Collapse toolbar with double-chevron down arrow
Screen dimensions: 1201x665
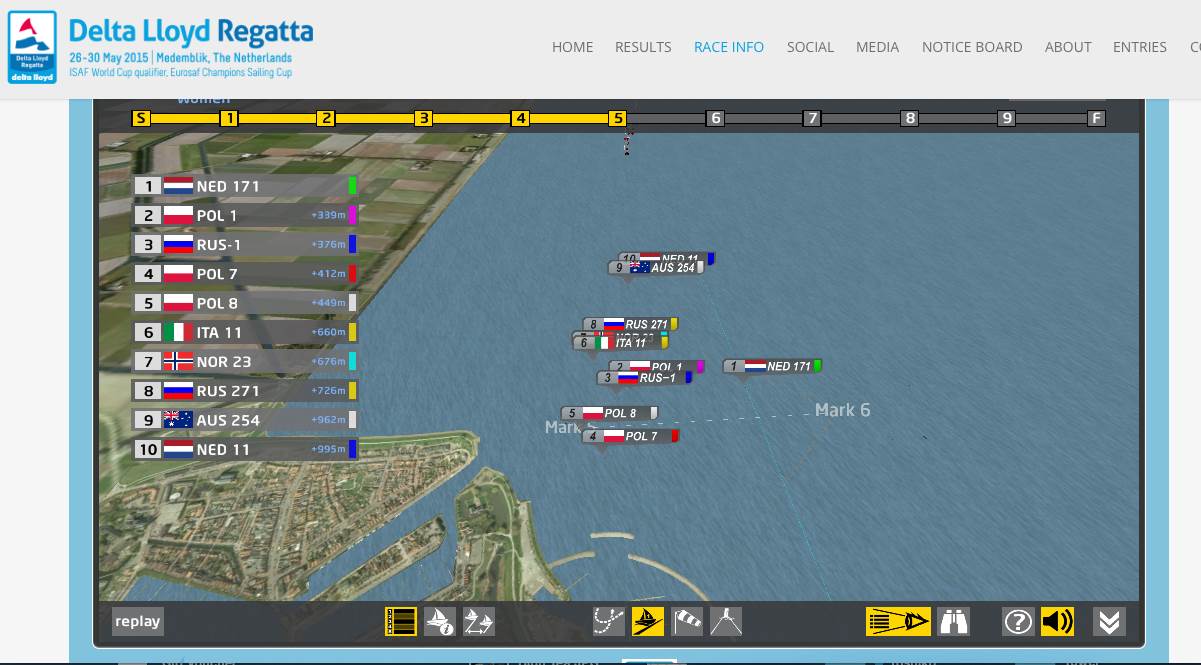tap(1109, 621)
